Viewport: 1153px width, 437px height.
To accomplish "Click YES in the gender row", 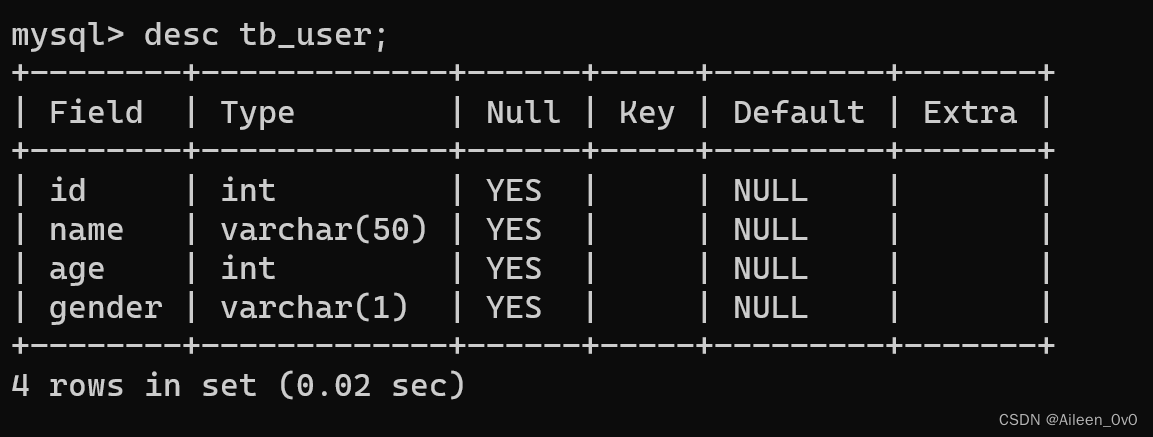I will 514,307.
